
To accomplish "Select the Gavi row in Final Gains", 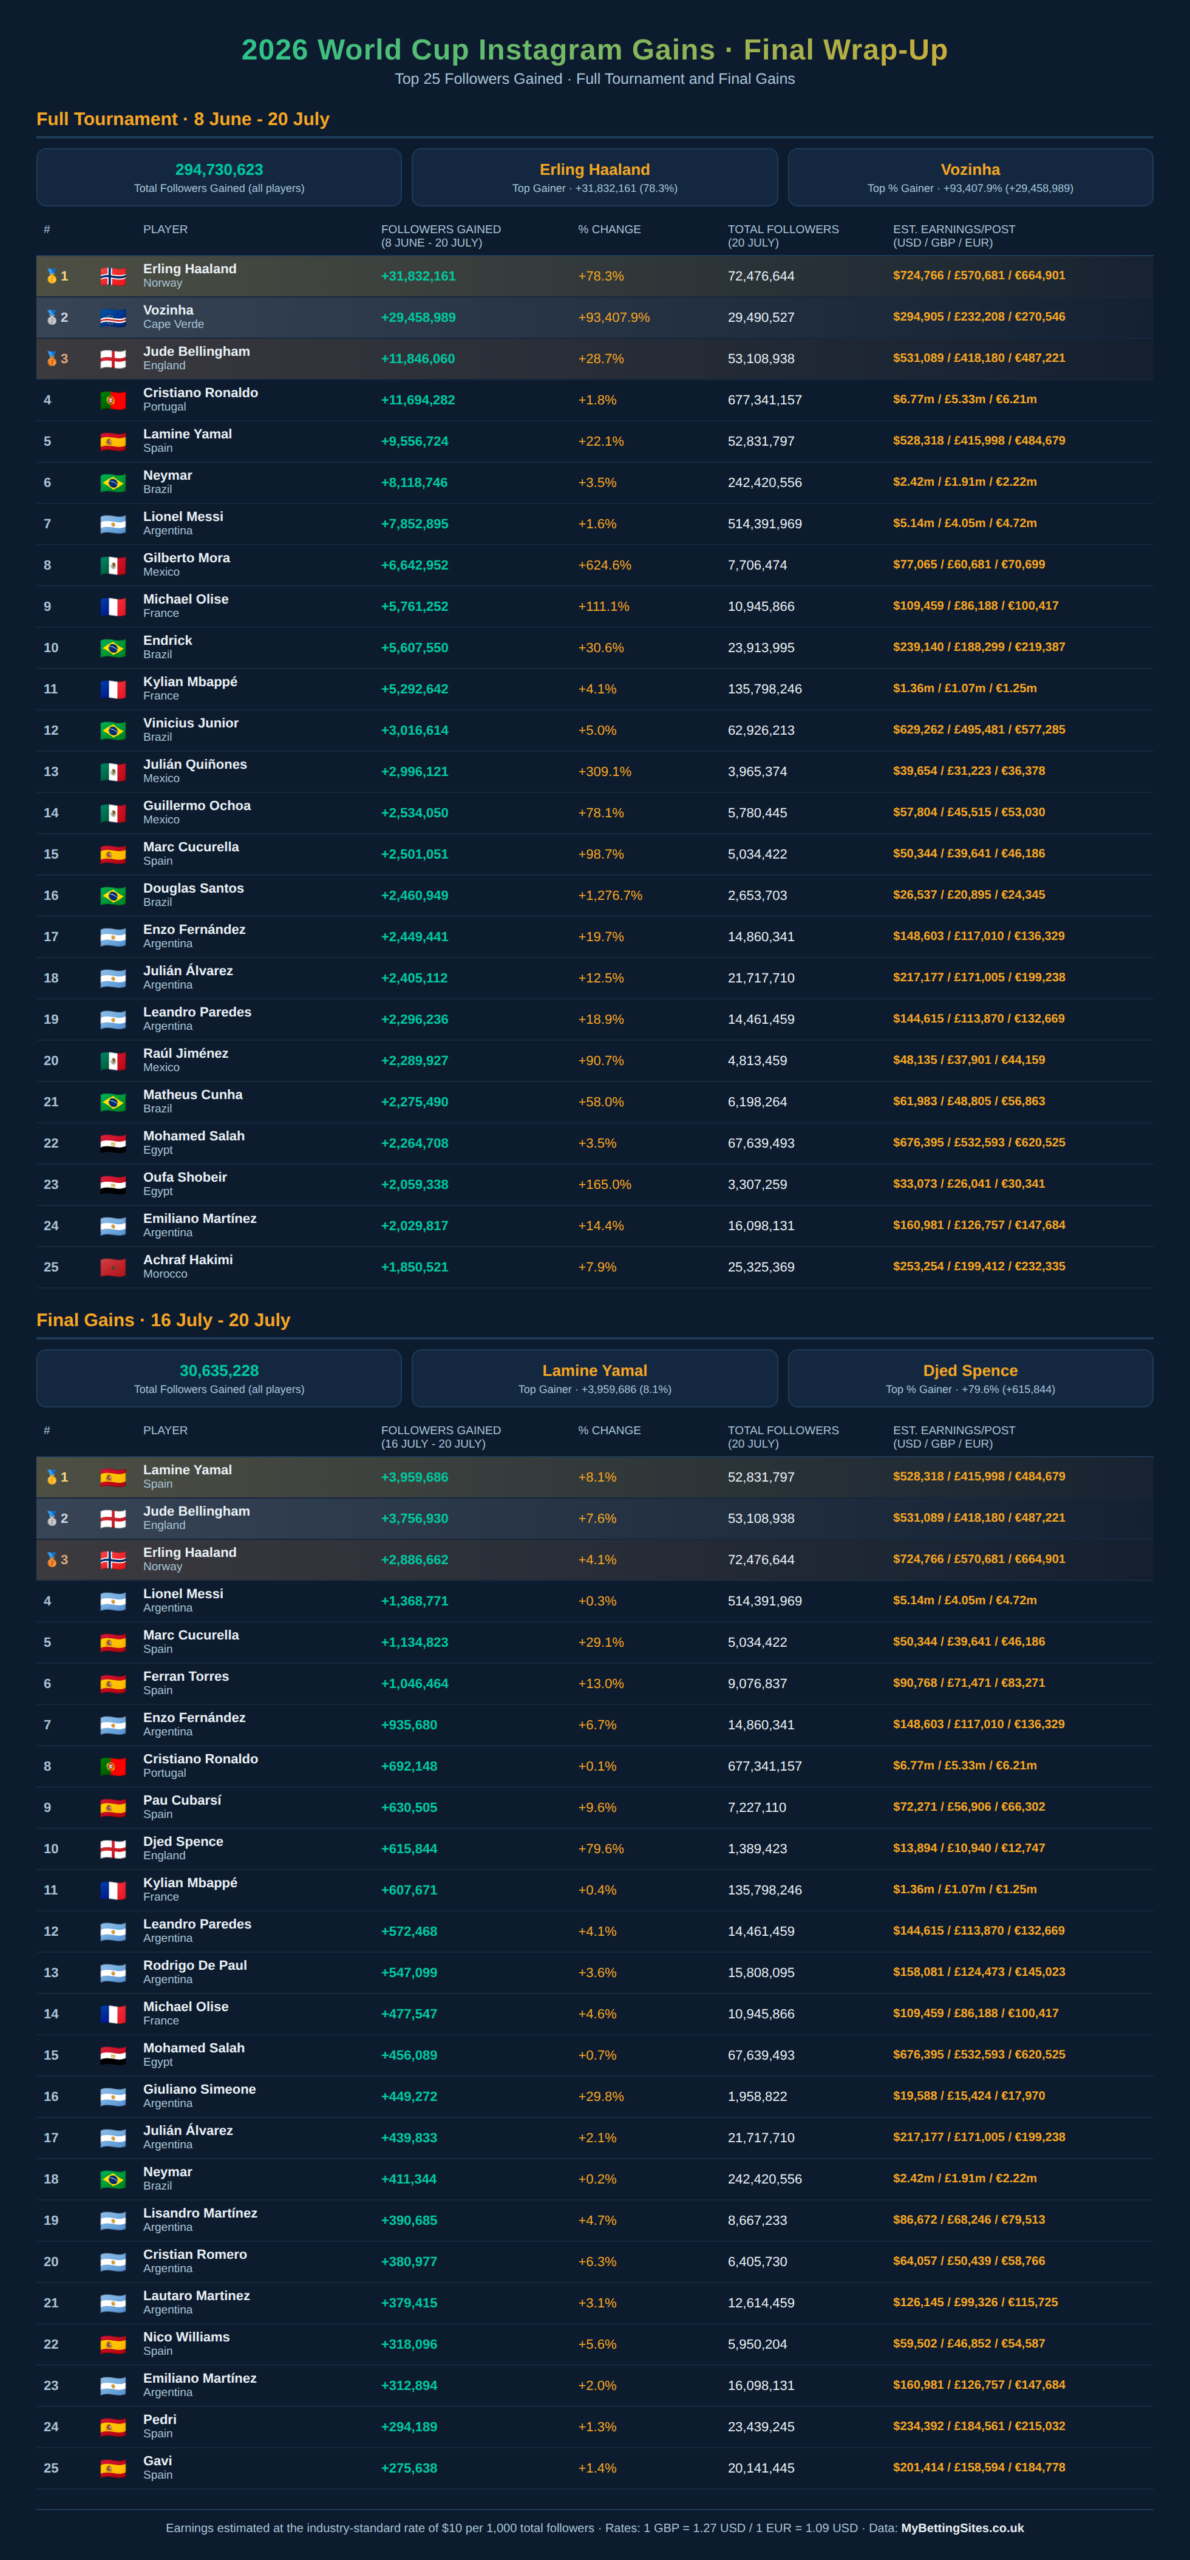I will click(x=595, y=2467).
